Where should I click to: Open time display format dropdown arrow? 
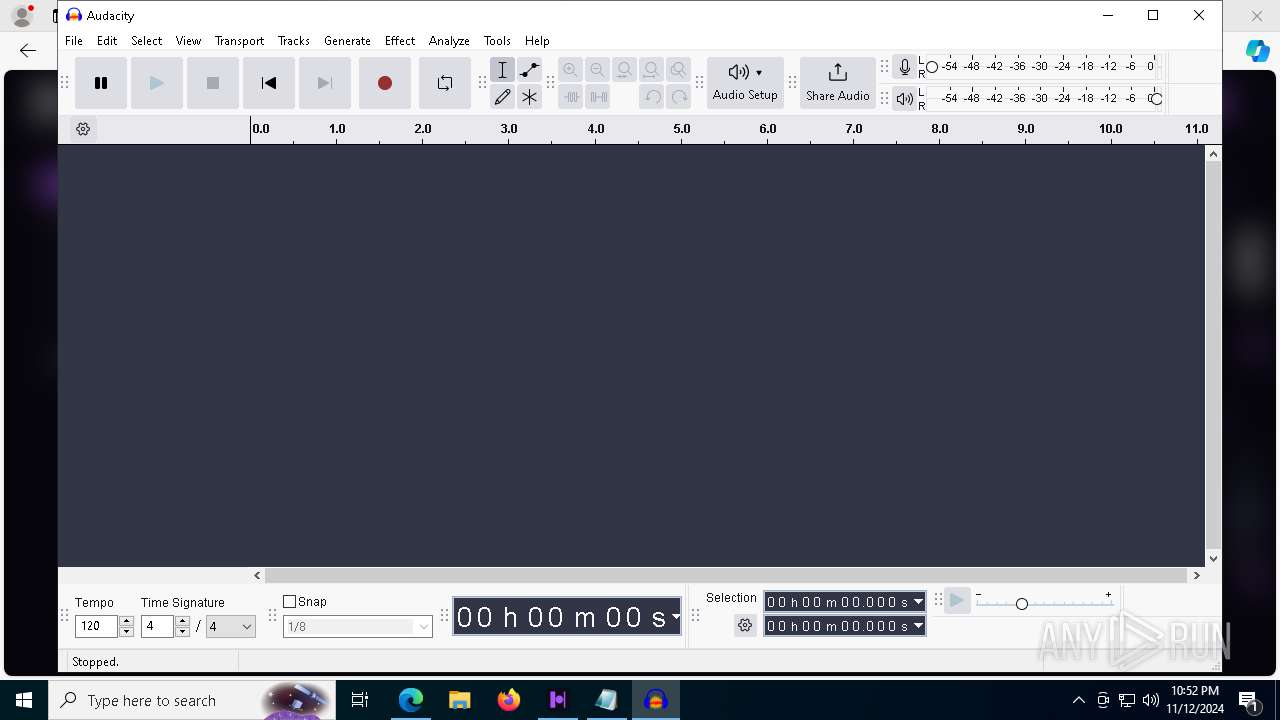click(x=676, y=617)
